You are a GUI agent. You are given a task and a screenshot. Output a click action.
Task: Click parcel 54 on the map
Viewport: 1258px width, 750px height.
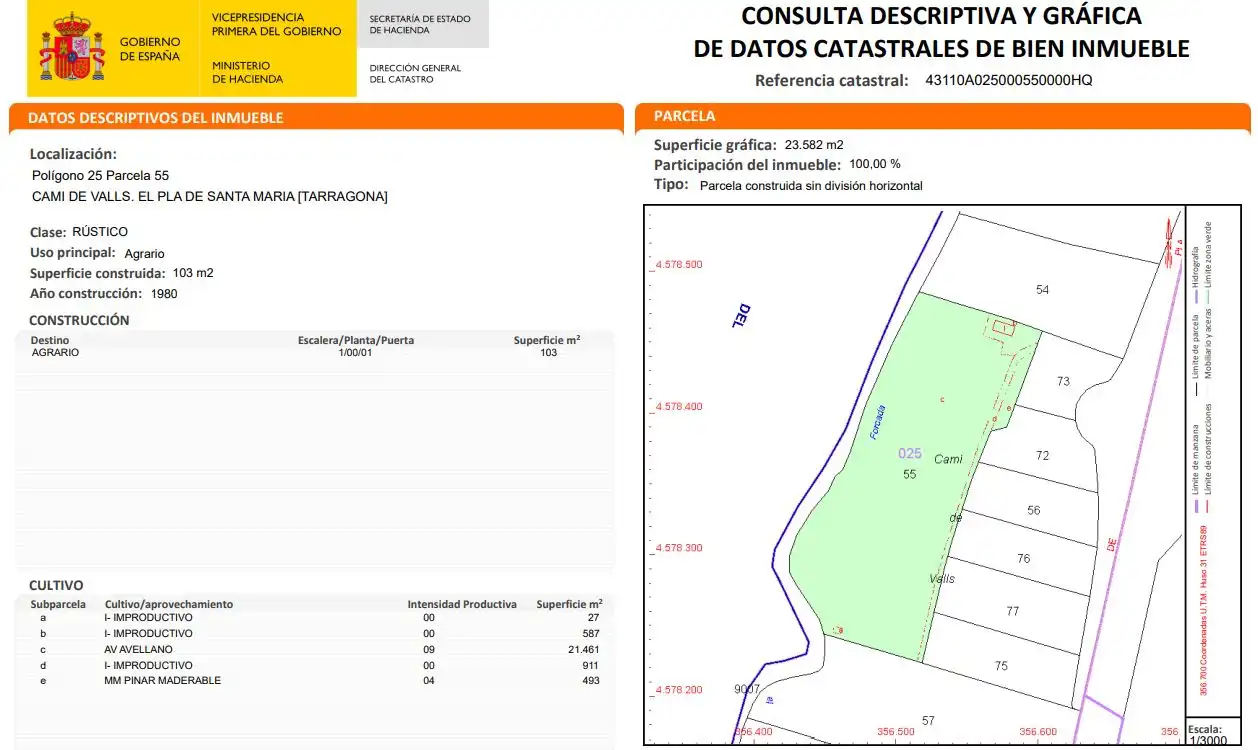click(1043, 290)
